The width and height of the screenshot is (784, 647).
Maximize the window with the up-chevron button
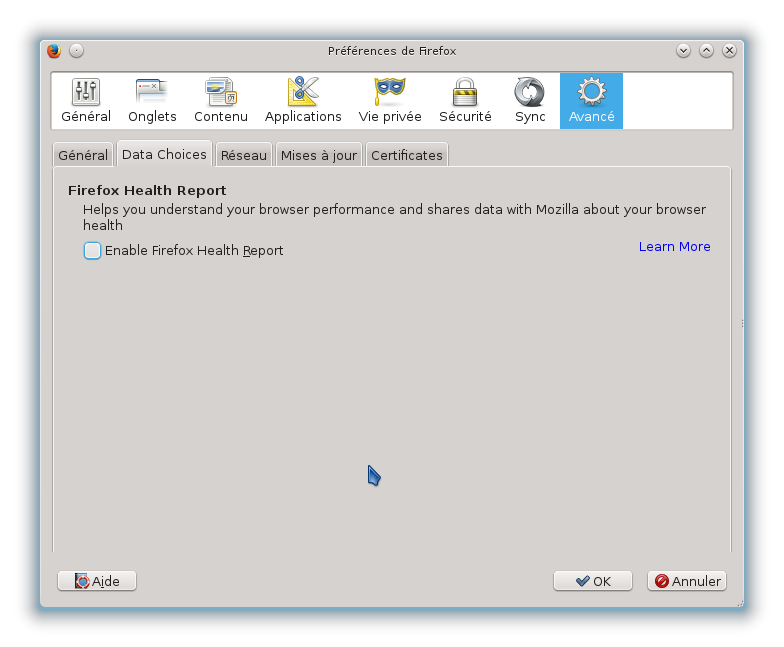tap(706, 50)
